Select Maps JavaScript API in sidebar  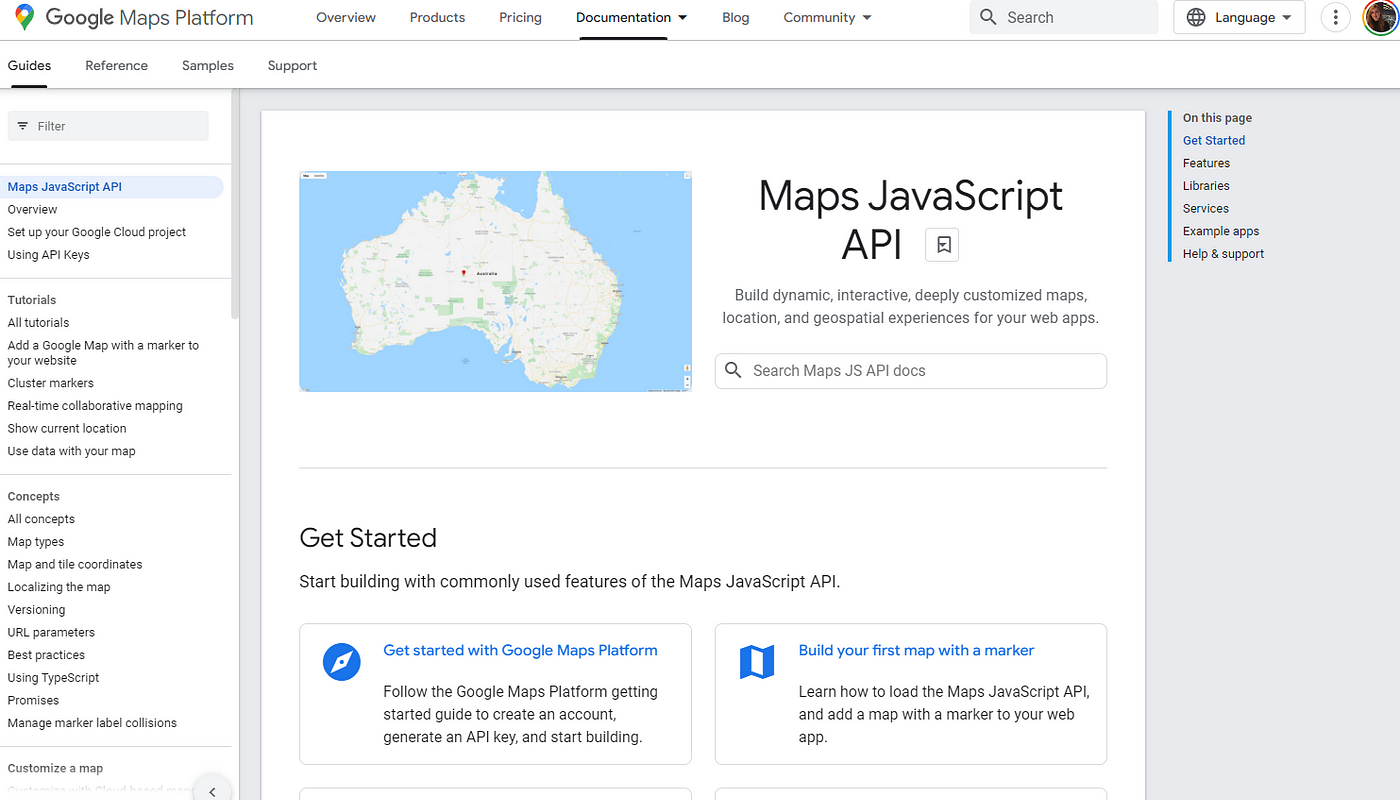[x=112, y=187]
